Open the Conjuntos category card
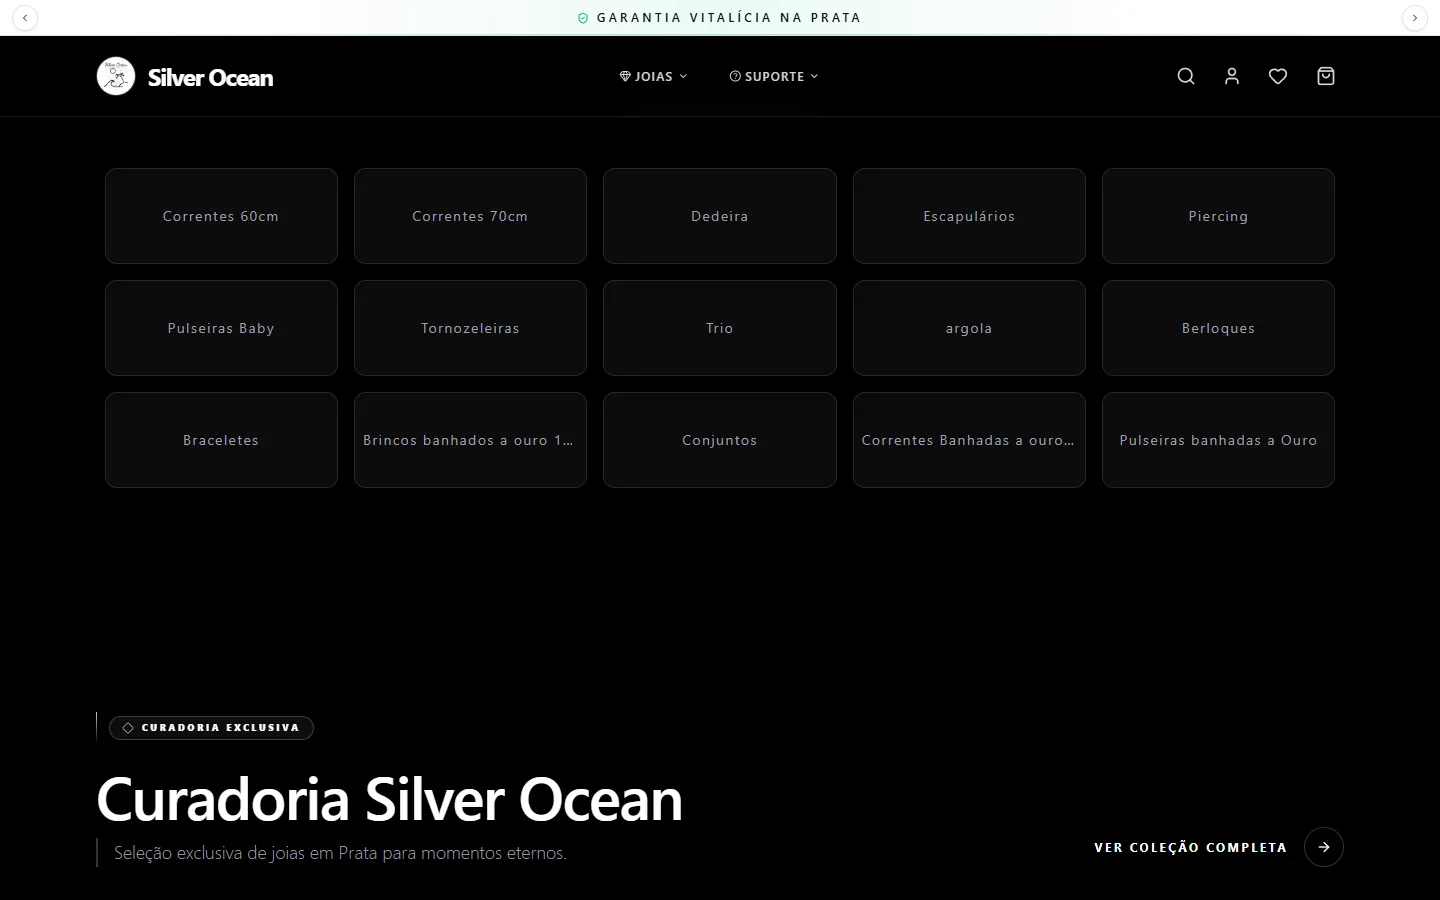1440x900 pixels. click(x=720, y=440)
